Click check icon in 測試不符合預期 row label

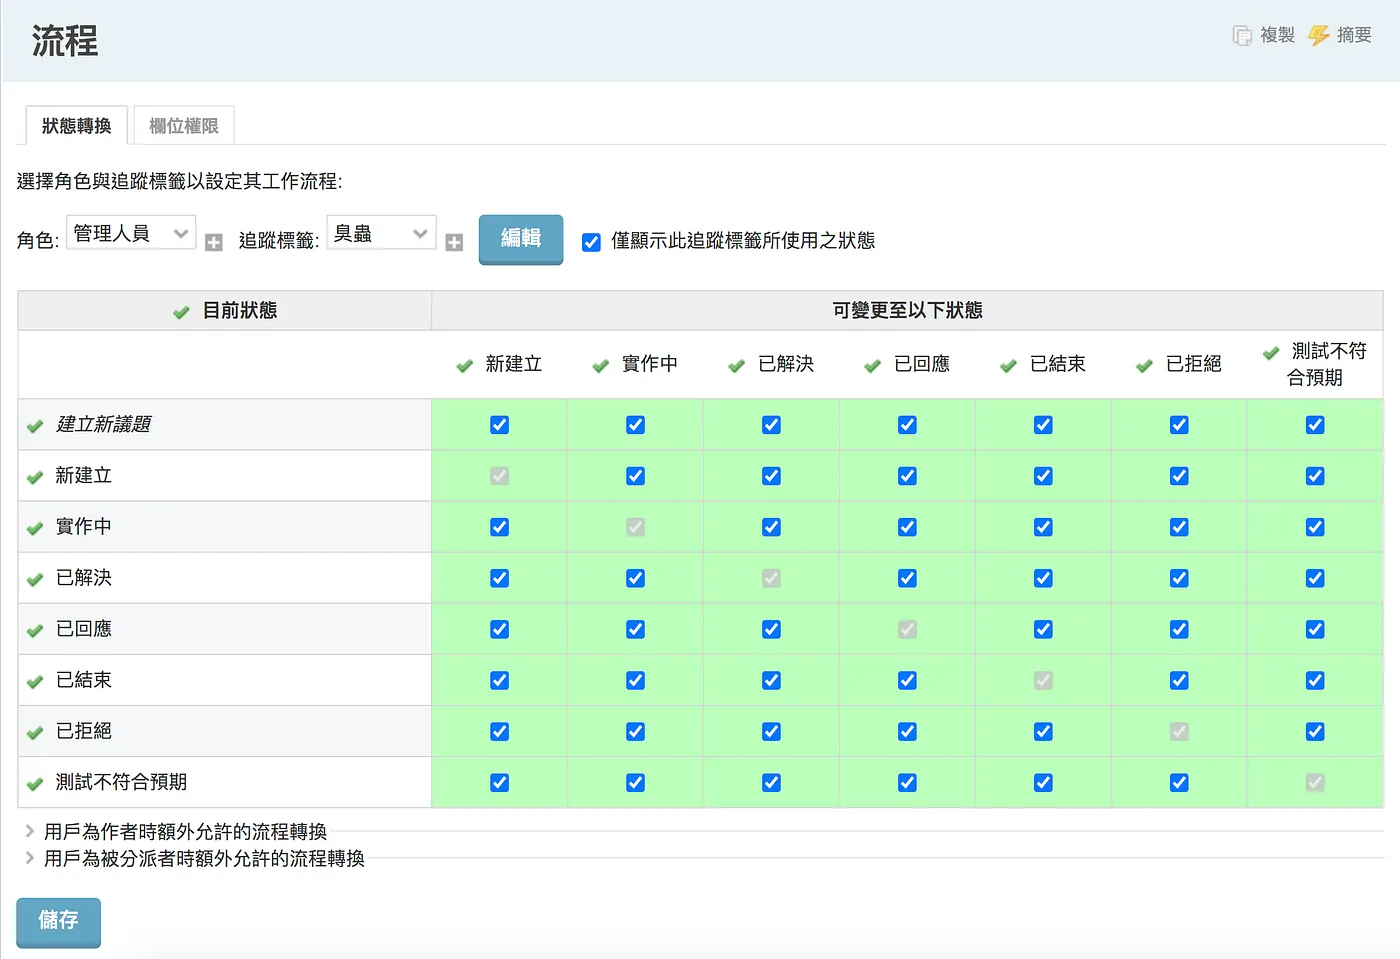click(35, 784)
